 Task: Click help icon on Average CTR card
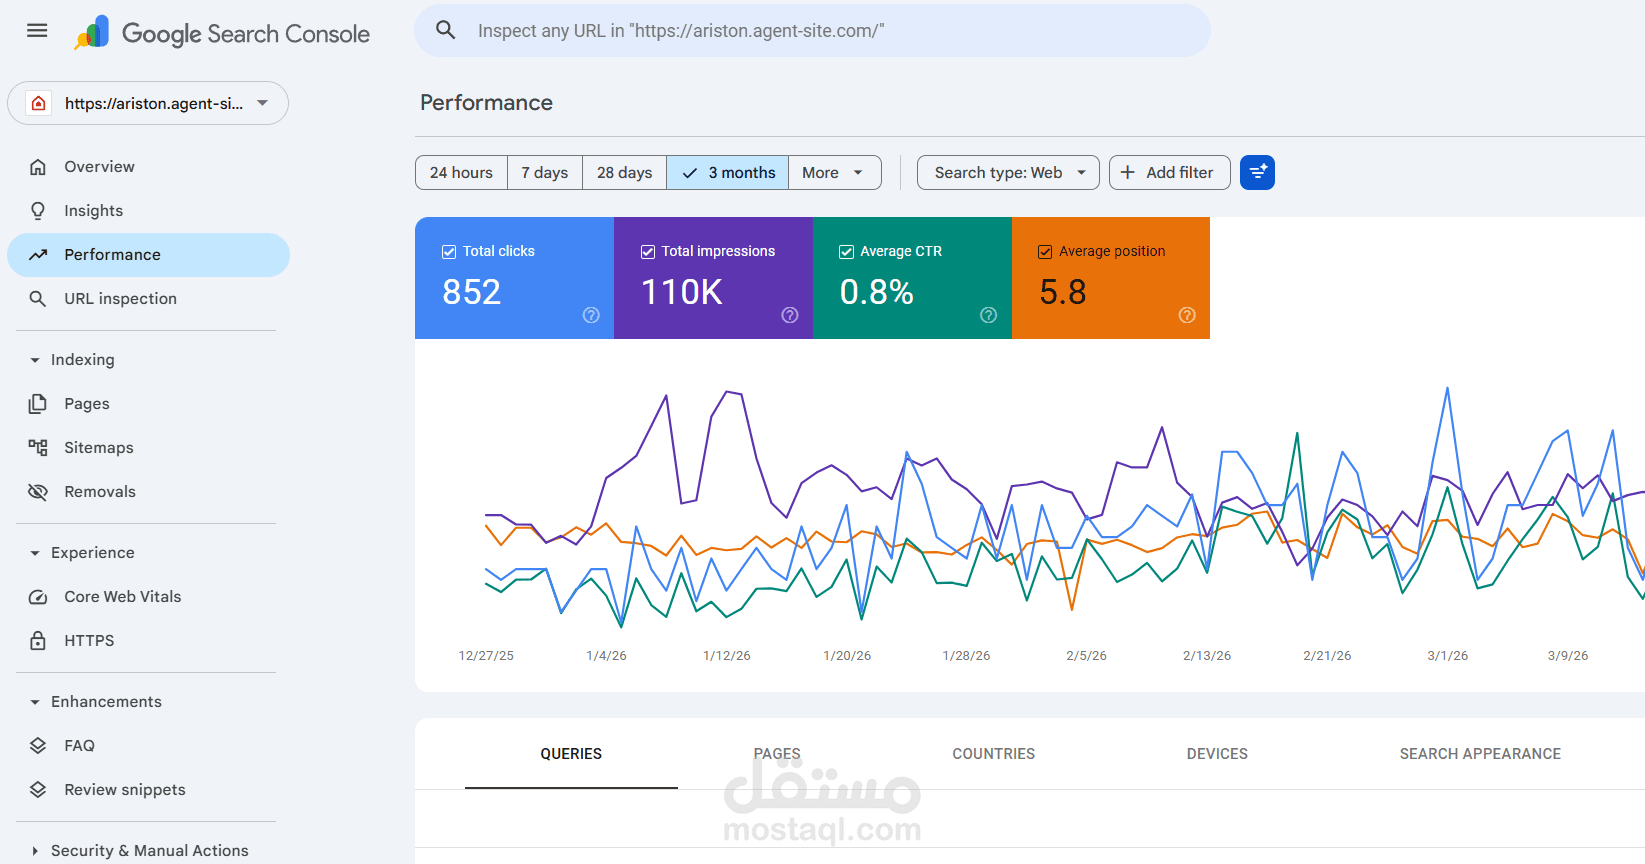[989, 315]
